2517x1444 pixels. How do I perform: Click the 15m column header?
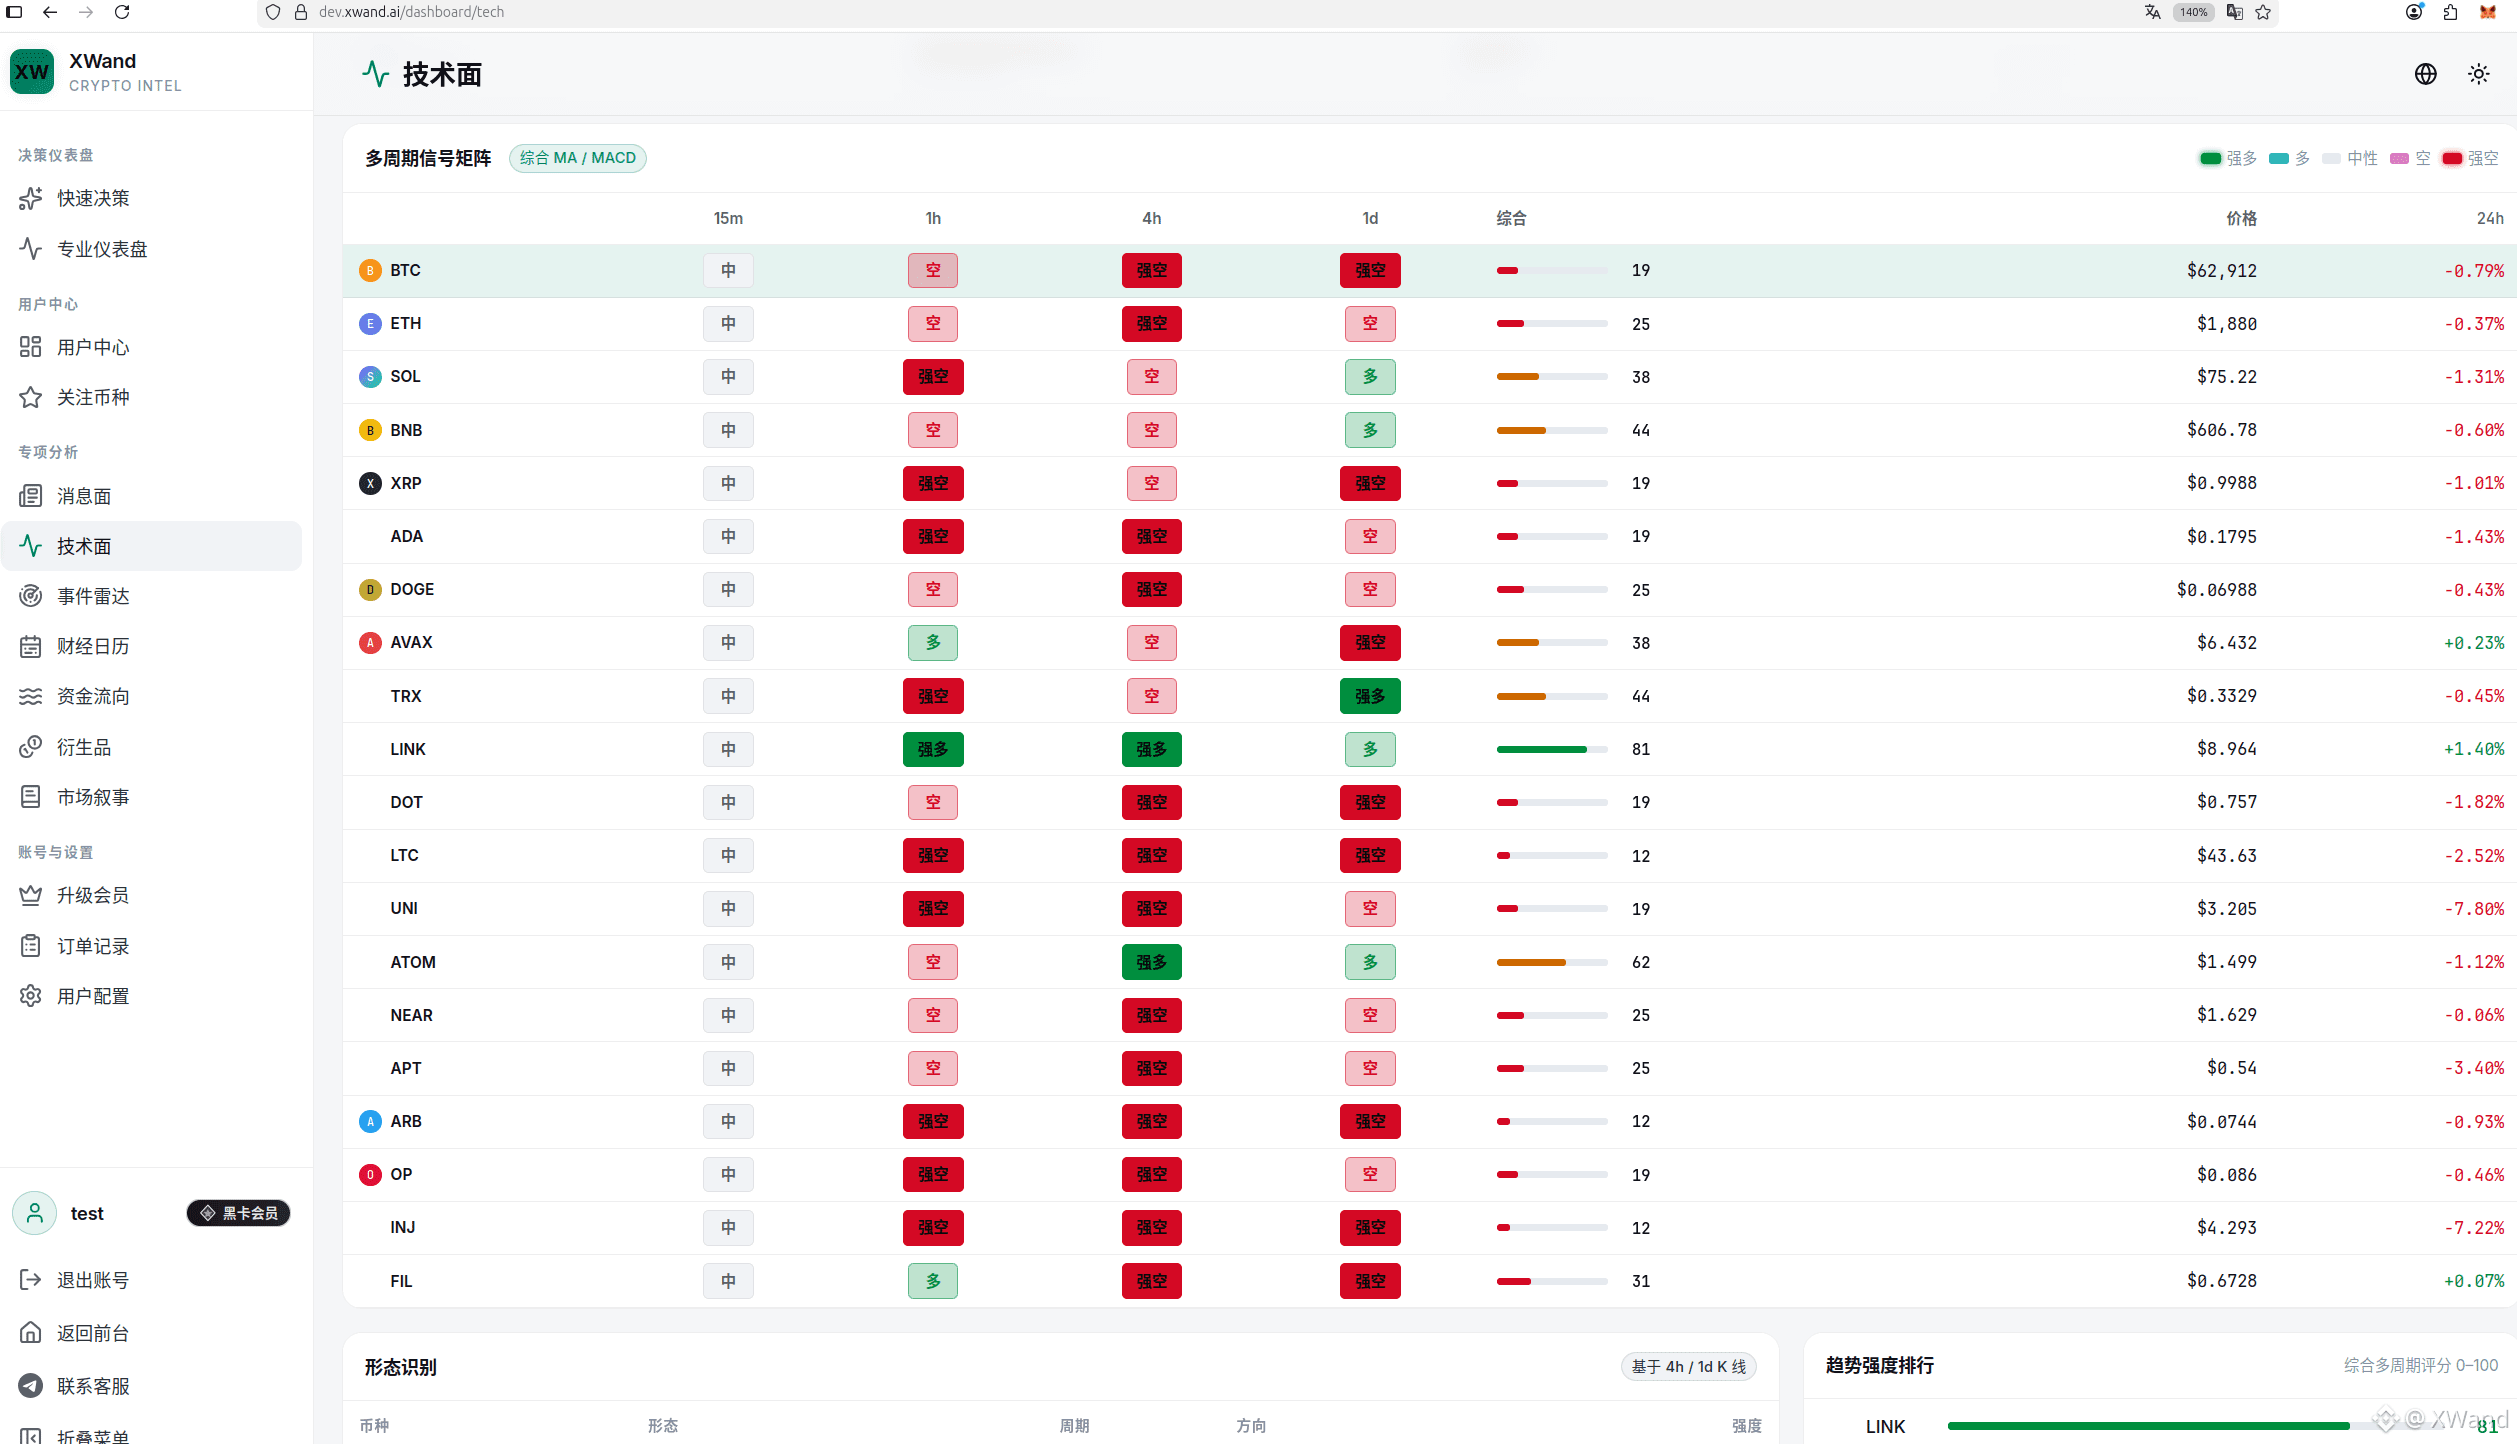click(728, 218)
